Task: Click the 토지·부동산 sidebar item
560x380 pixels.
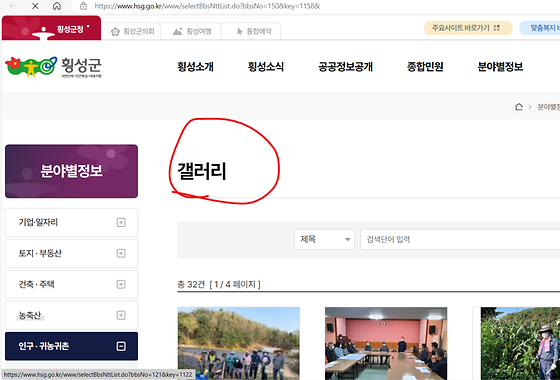Action: point(71,253)
